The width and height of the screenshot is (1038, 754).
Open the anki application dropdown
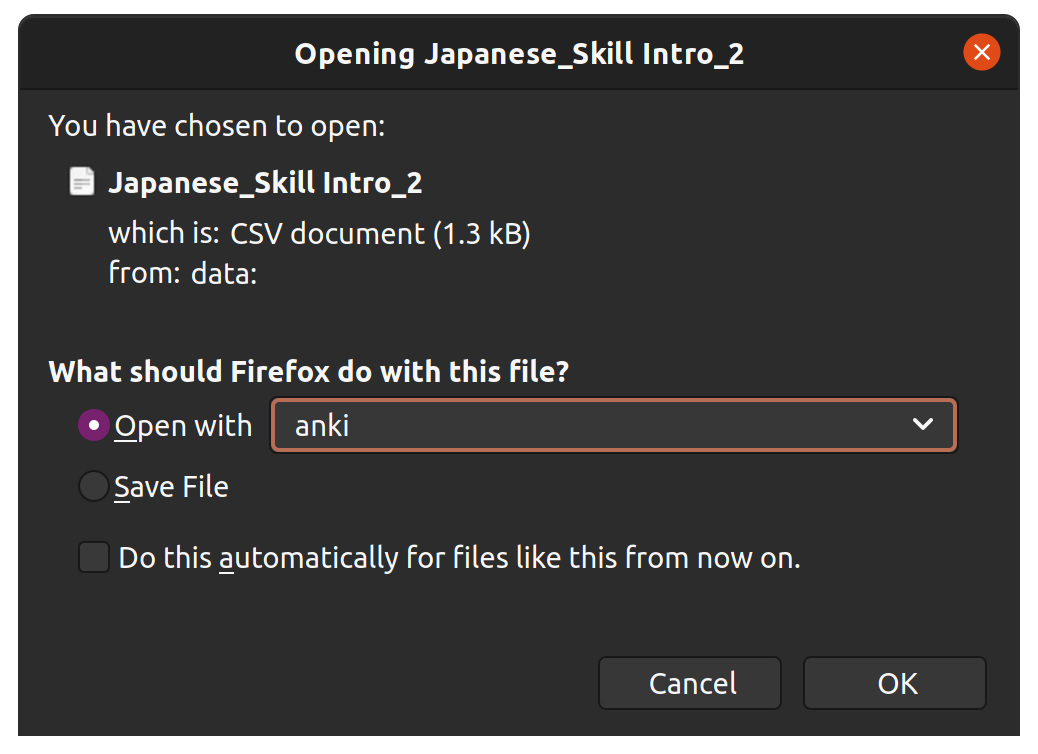point(614,425)
